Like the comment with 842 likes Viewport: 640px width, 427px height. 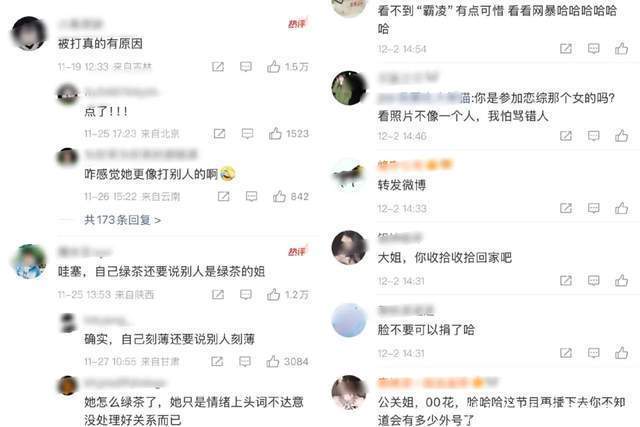click(x=279, y=196)
